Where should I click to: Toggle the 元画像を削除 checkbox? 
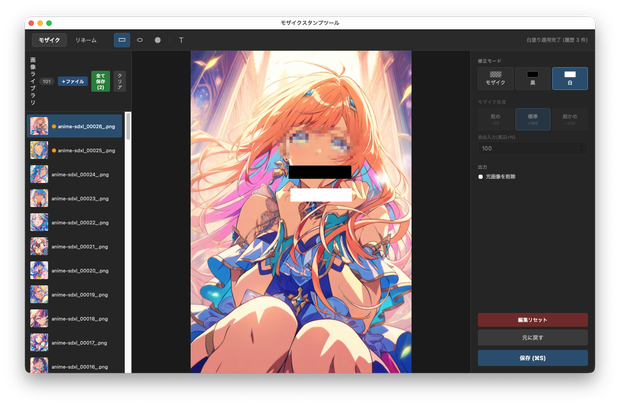[x=480, y=177]
